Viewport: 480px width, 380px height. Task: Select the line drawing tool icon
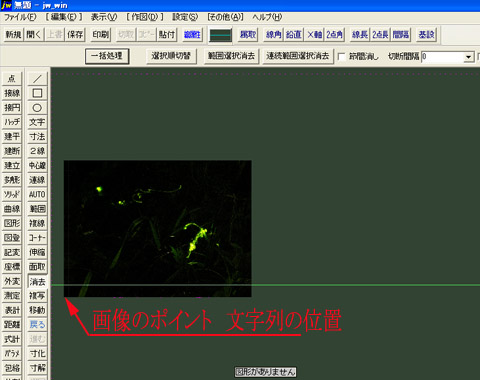pos(37,79)
